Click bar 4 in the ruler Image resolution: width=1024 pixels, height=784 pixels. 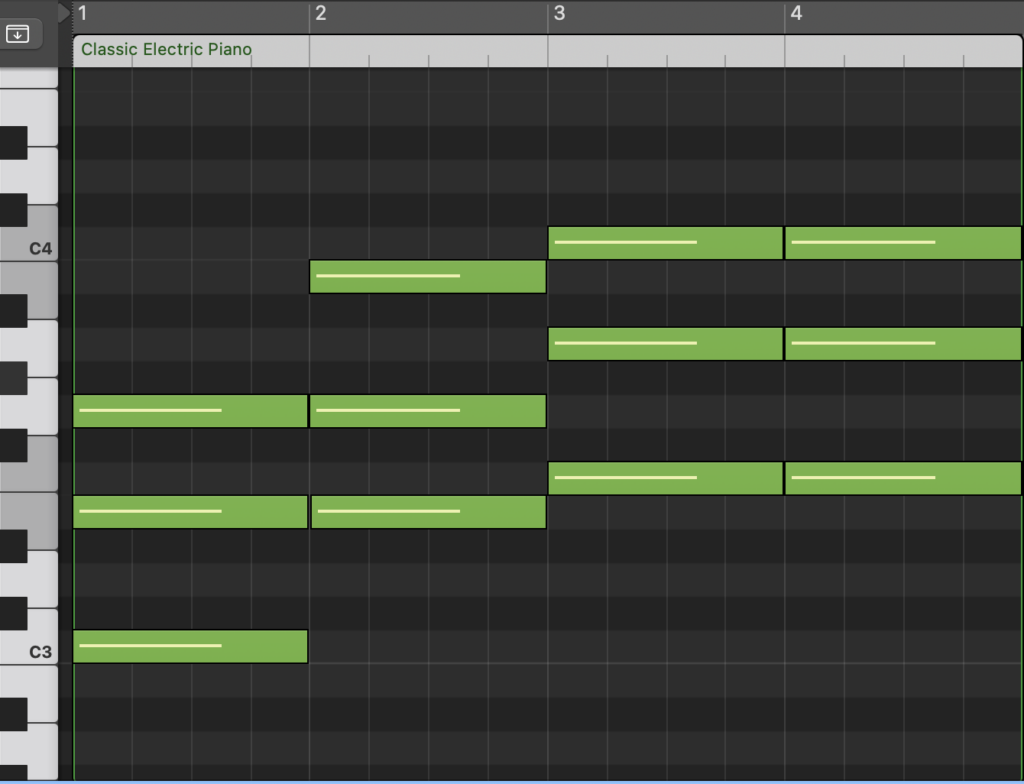796,13
